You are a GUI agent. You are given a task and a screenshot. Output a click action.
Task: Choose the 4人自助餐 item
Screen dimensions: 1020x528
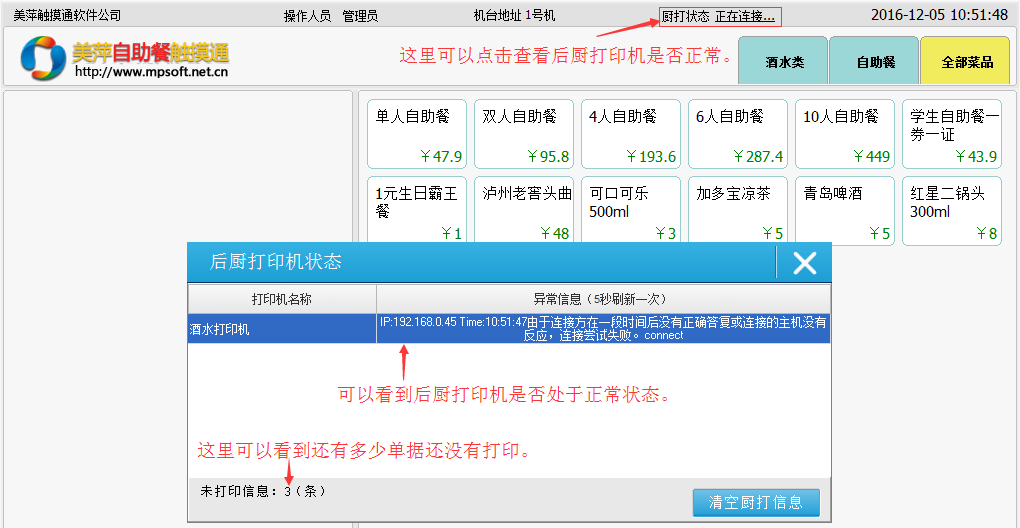[631, 134]
